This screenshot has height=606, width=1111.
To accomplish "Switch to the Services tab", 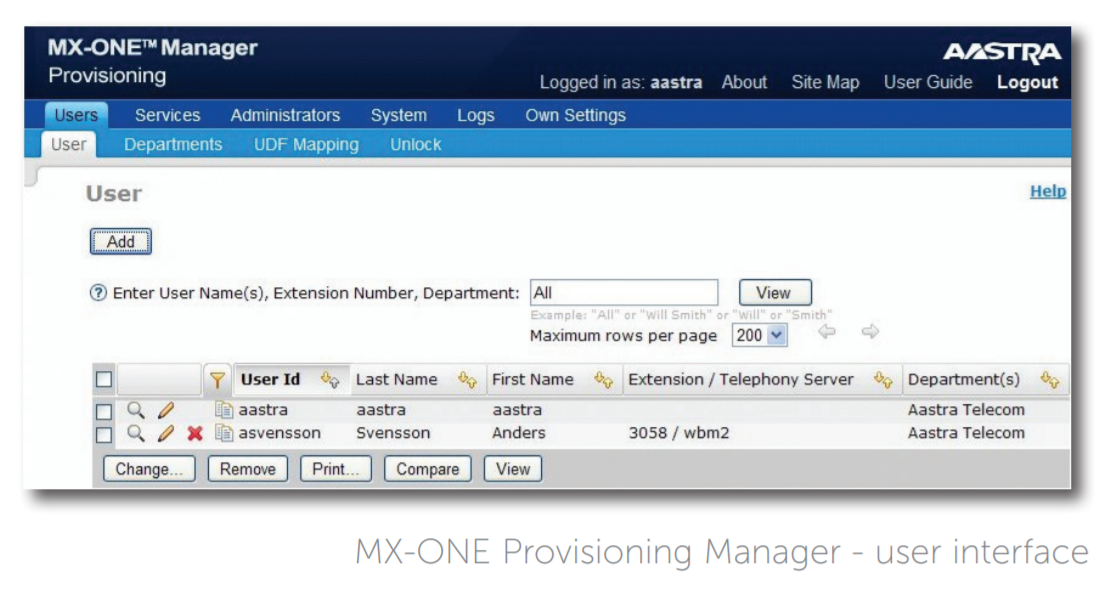I will [167, 115].
